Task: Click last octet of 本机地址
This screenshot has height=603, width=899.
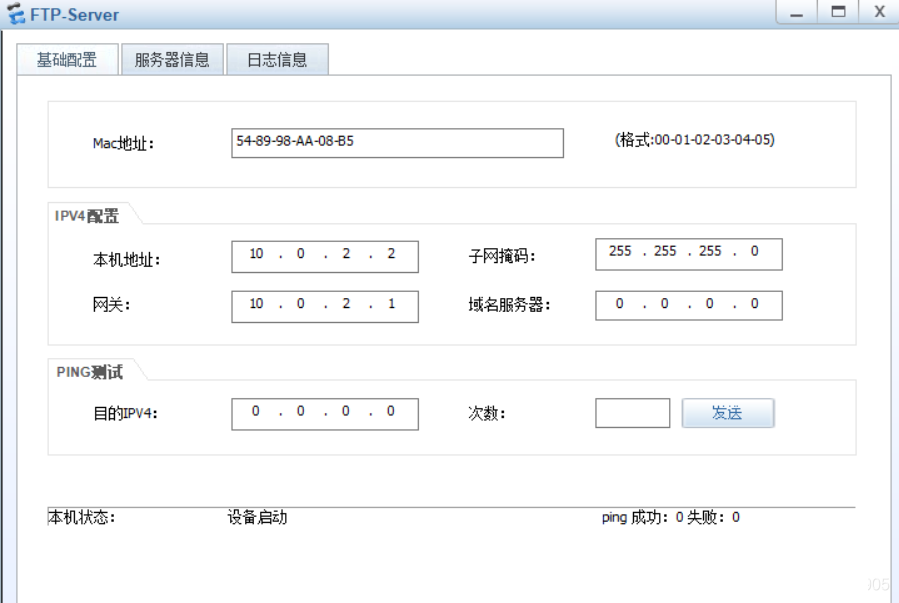Action: coord(391,255)
